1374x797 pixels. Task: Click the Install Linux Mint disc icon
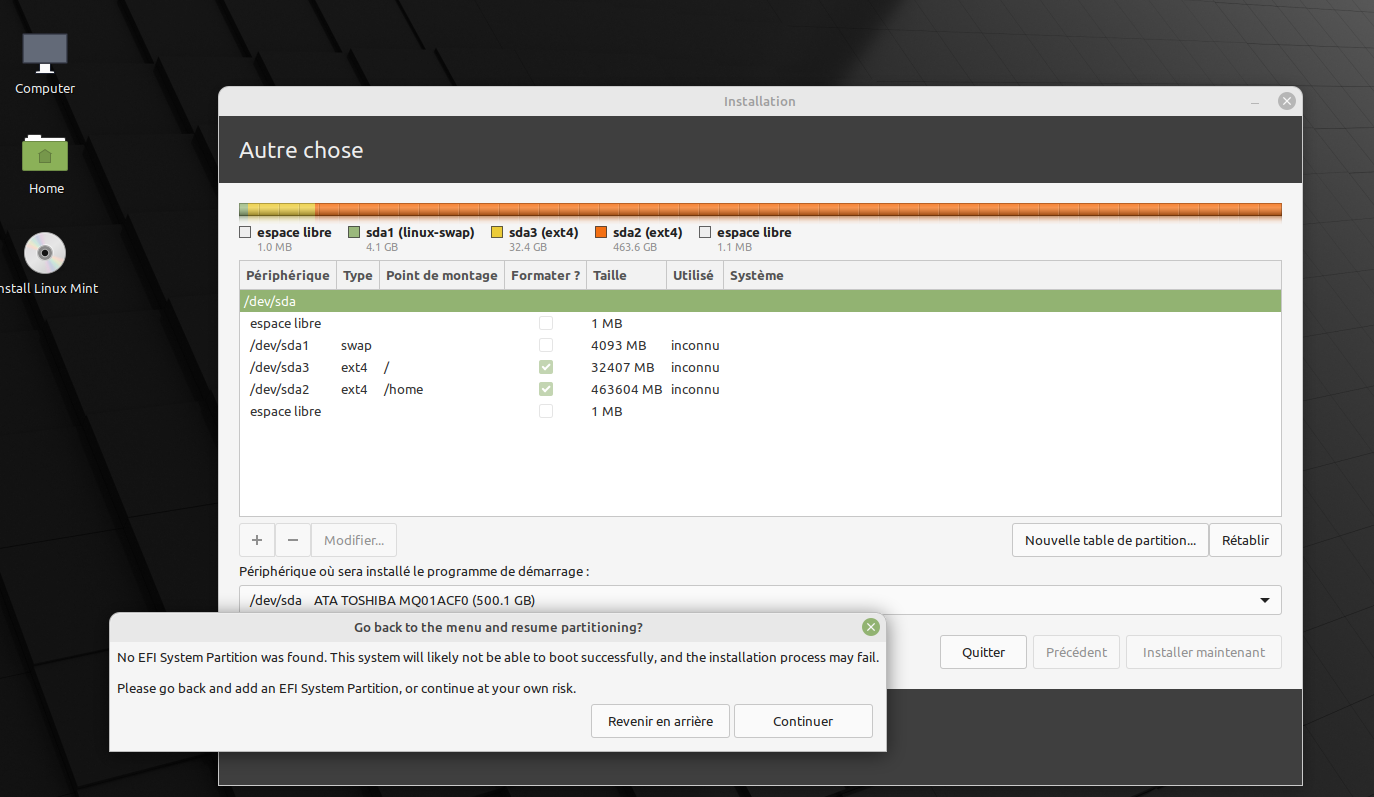[x=45, y=254]
